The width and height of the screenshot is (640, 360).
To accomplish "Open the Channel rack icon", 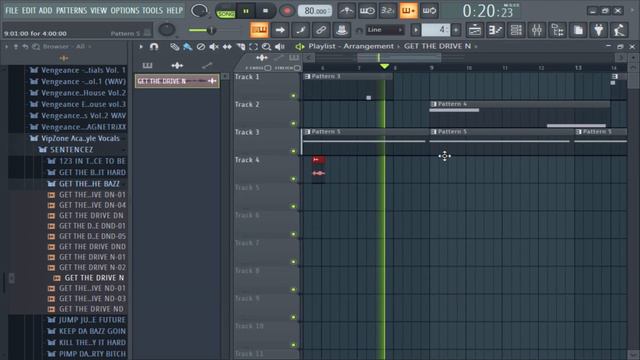I will pos(516,30).
